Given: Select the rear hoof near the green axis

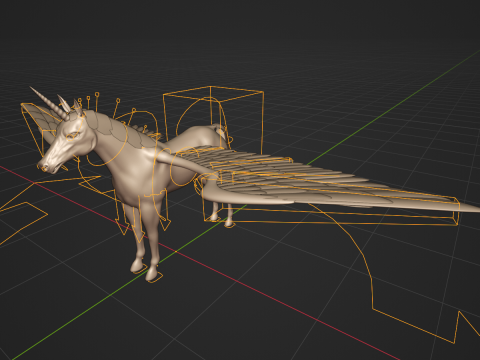Looking at the screenshot, I should 229,223.
